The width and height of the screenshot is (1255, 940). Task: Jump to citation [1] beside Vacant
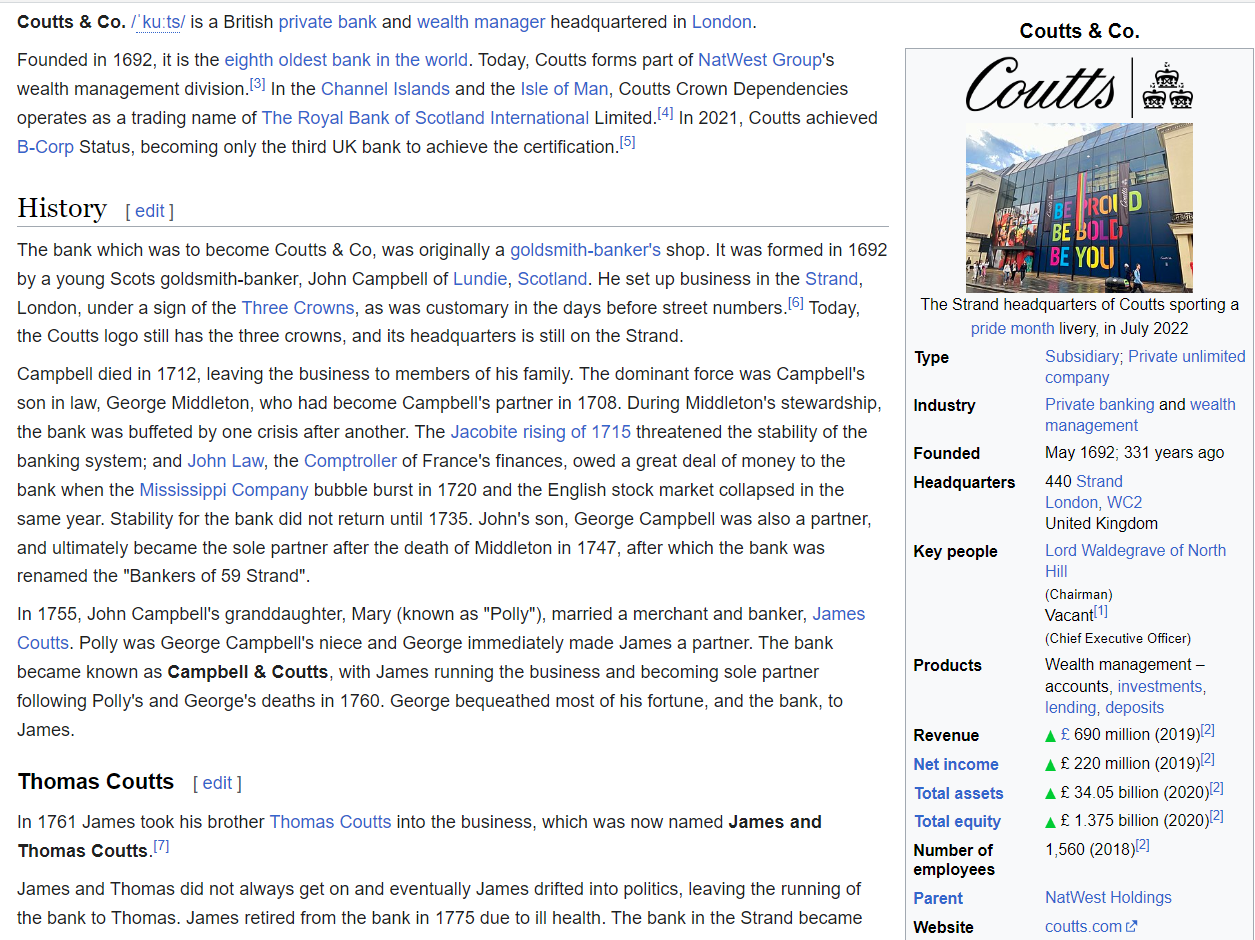coord(1100,610)
